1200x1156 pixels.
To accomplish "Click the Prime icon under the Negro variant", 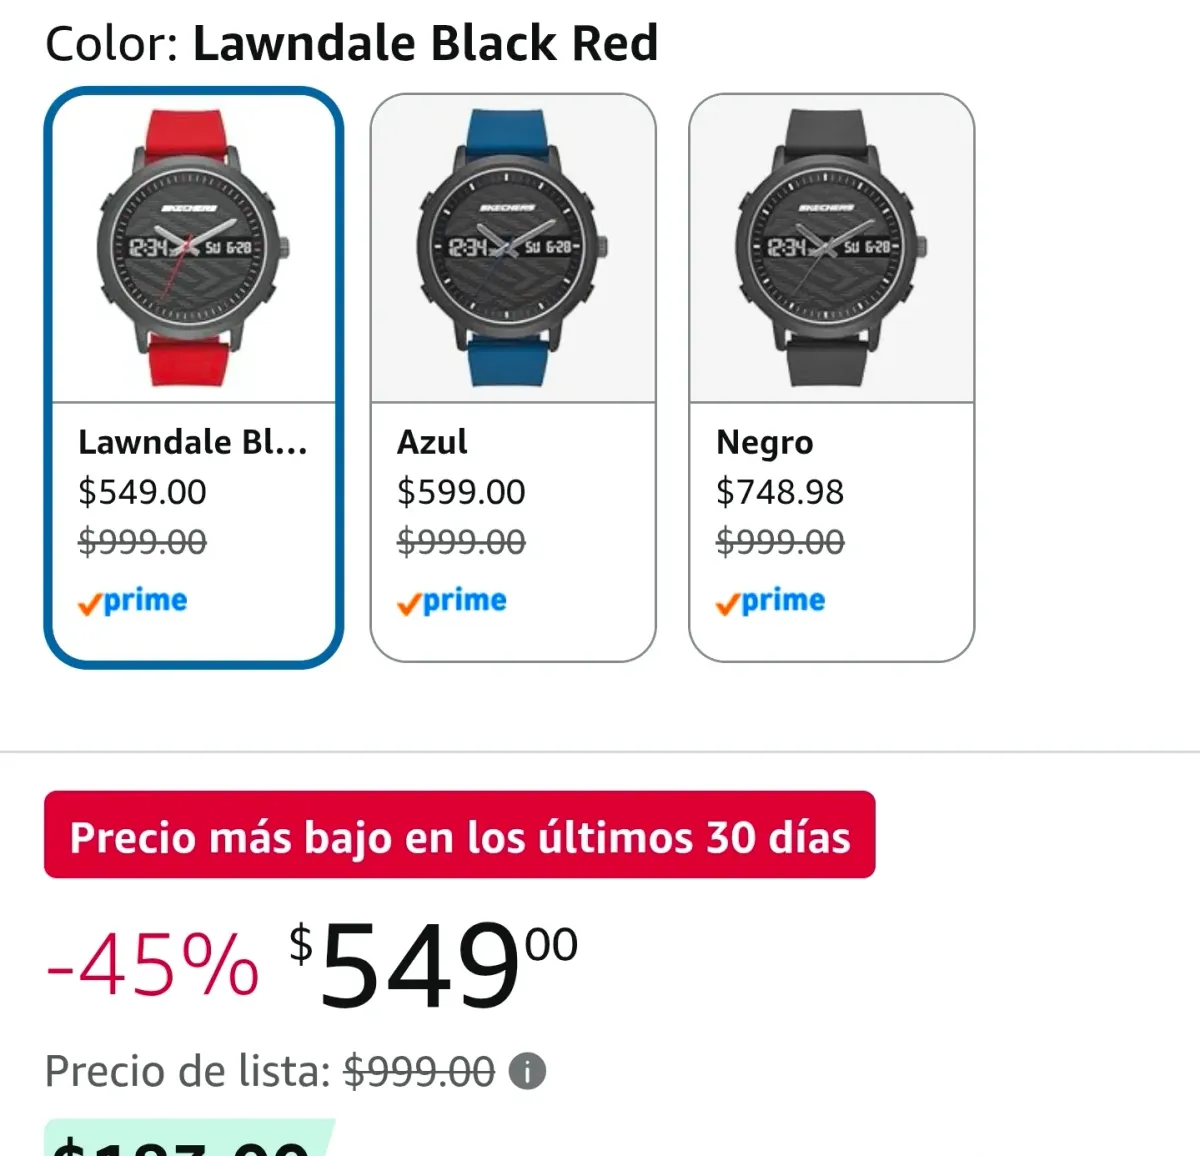I will 769,600.
